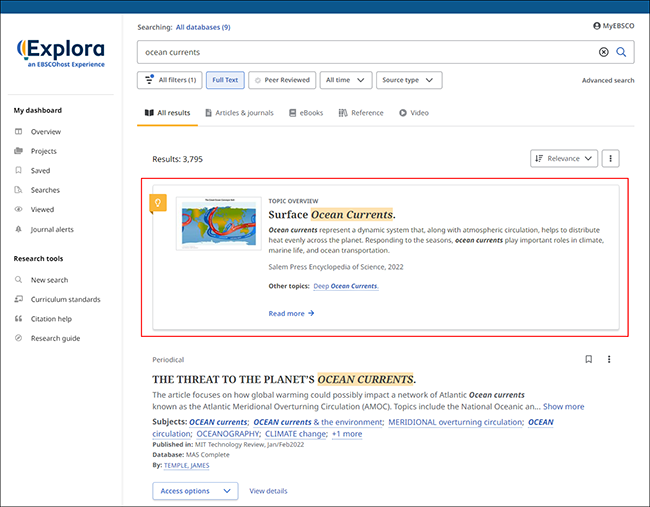Viewport: 650px width, 507px height.
Task: Open Saved items
Action: pyautogui.click(x=40, y=171)
